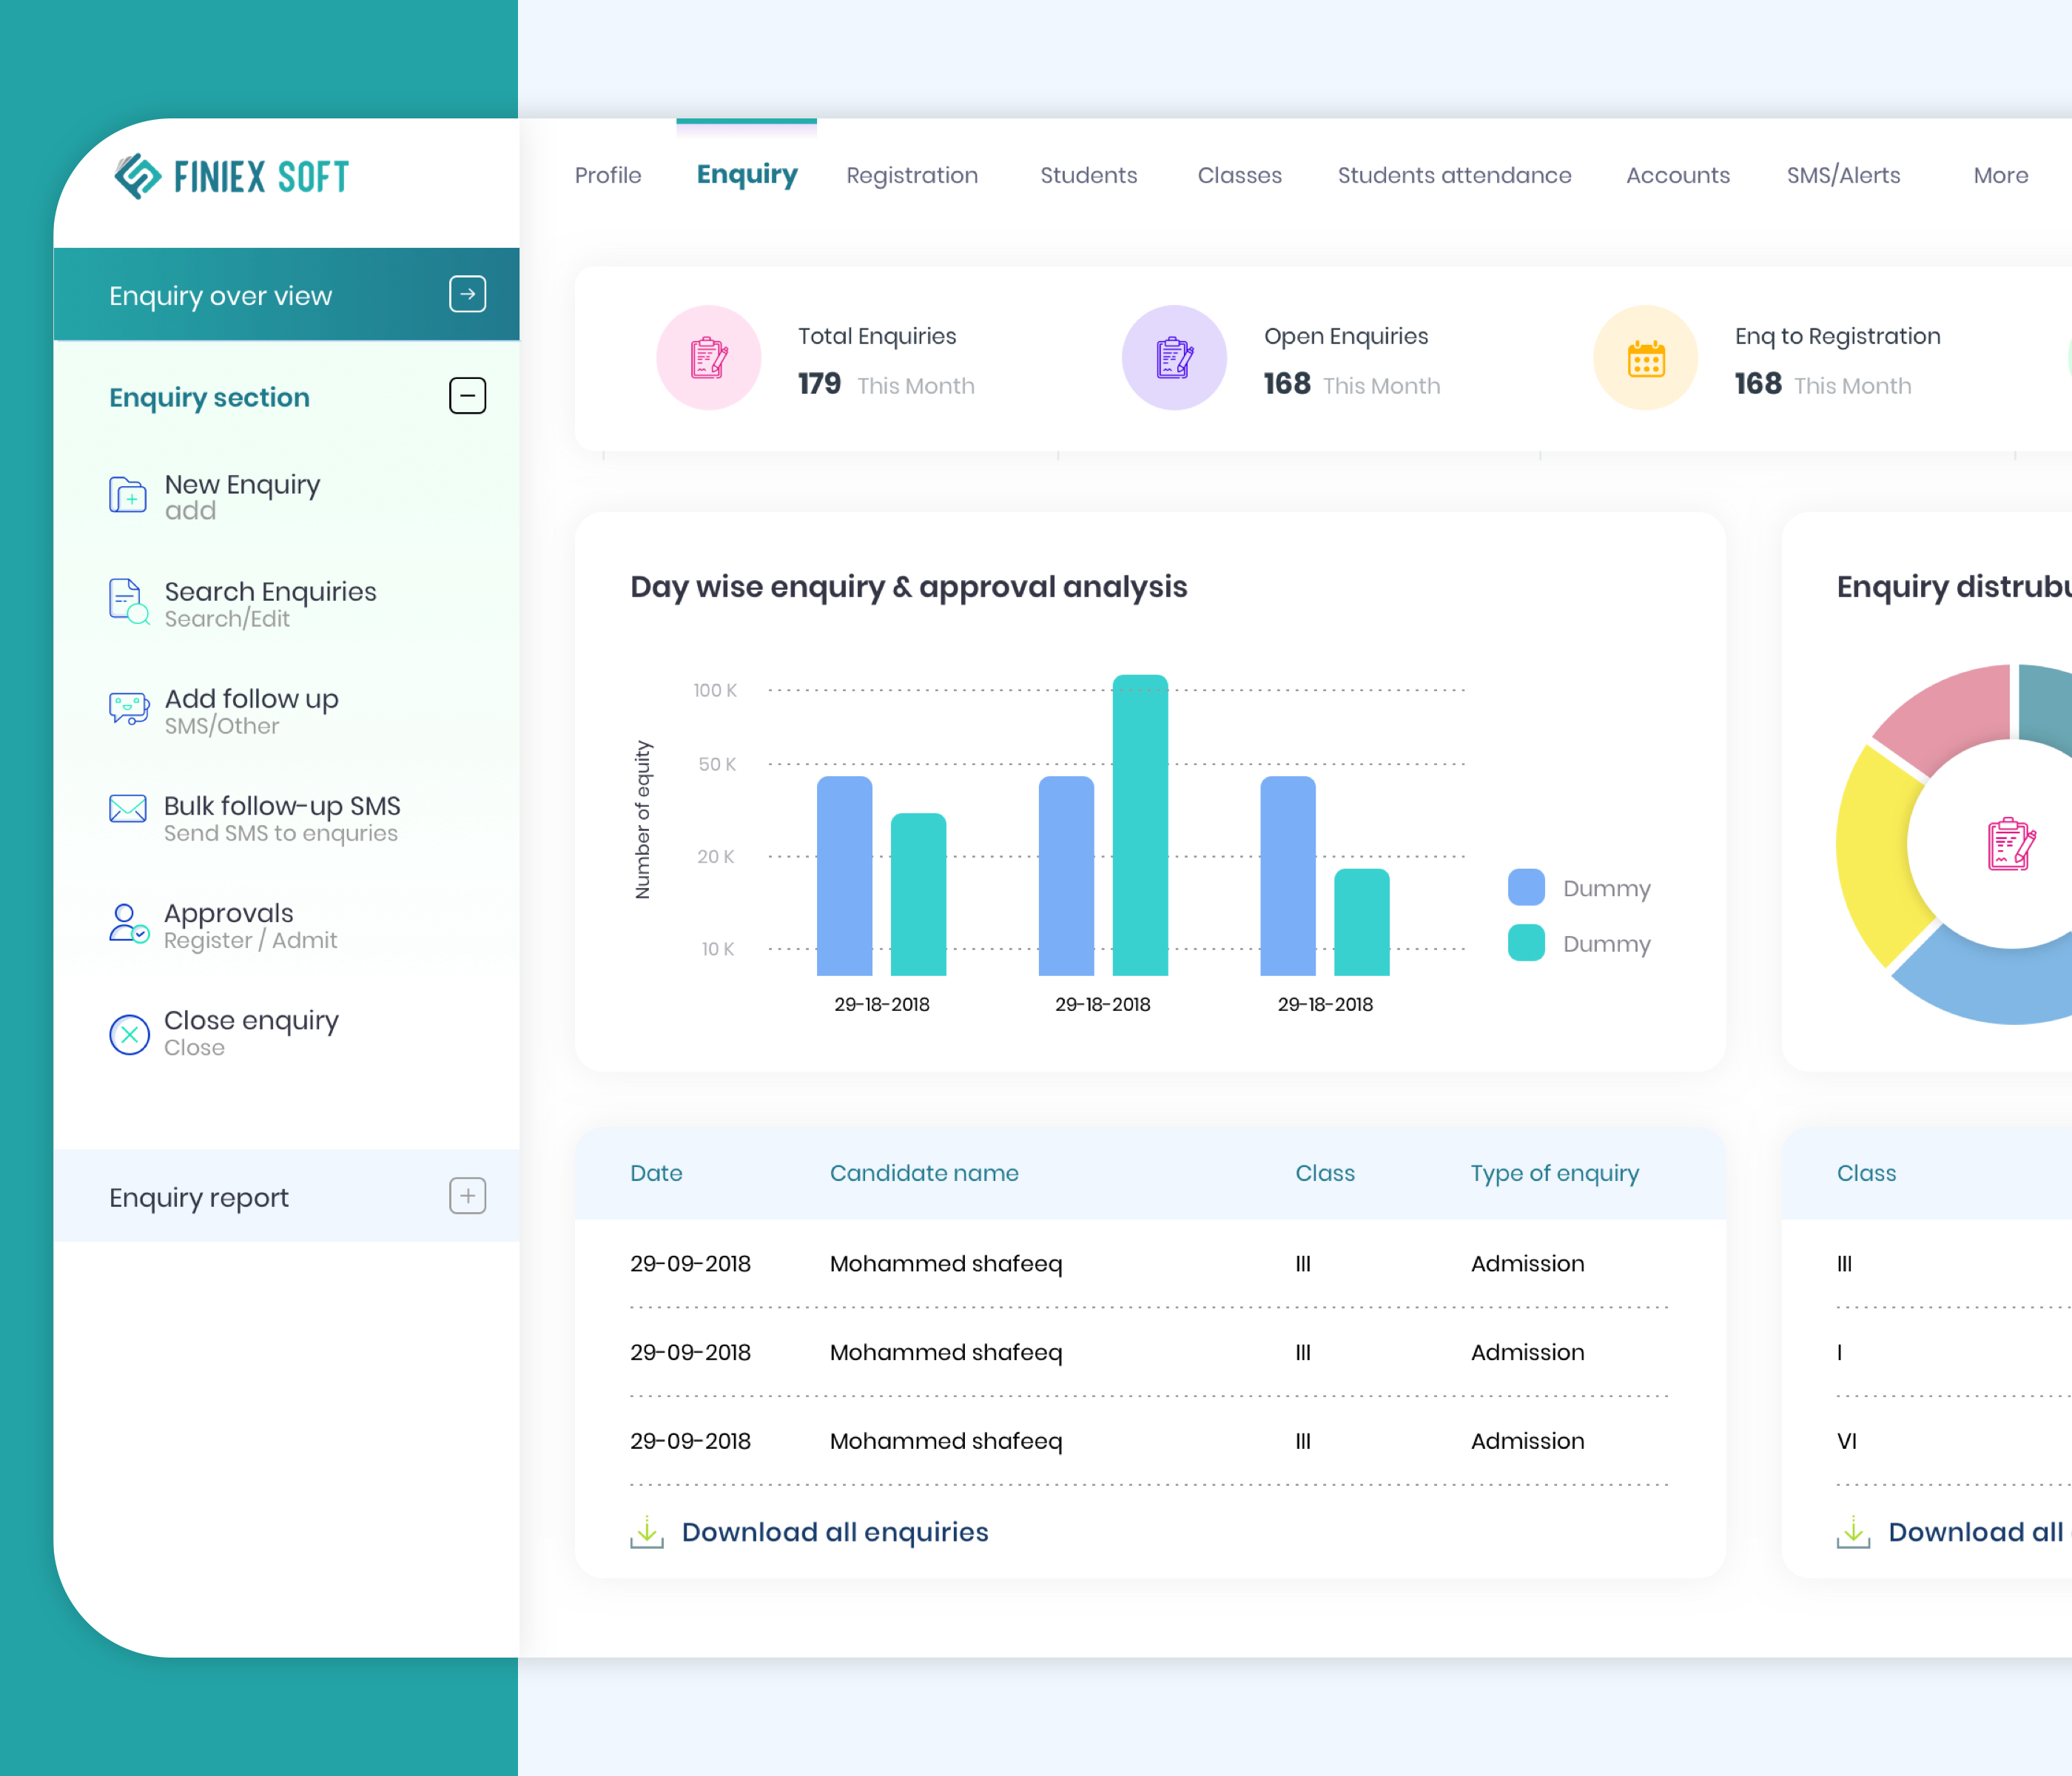The width and height of the screenshot is (2072, 1776).
Task: Click the Add follow up chat icon
Action: pyautogui.click(x=128, y=709)
